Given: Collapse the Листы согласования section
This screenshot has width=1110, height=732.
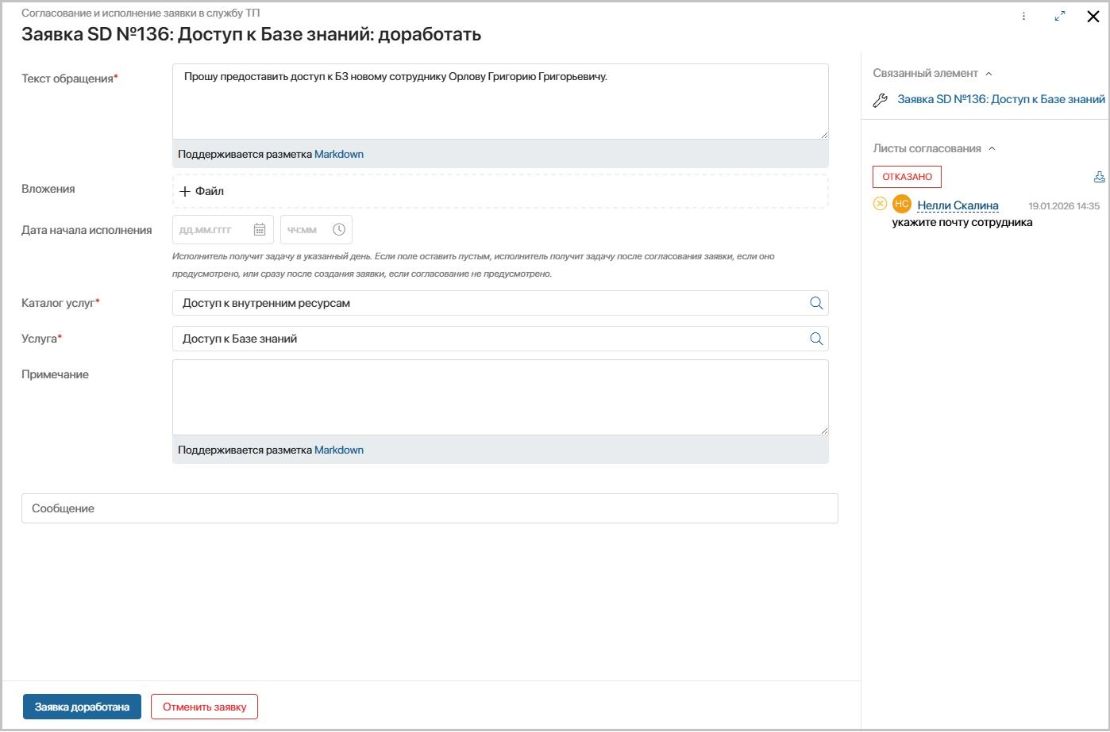Looking at the screenshot, I should click(x=992, y=149).
